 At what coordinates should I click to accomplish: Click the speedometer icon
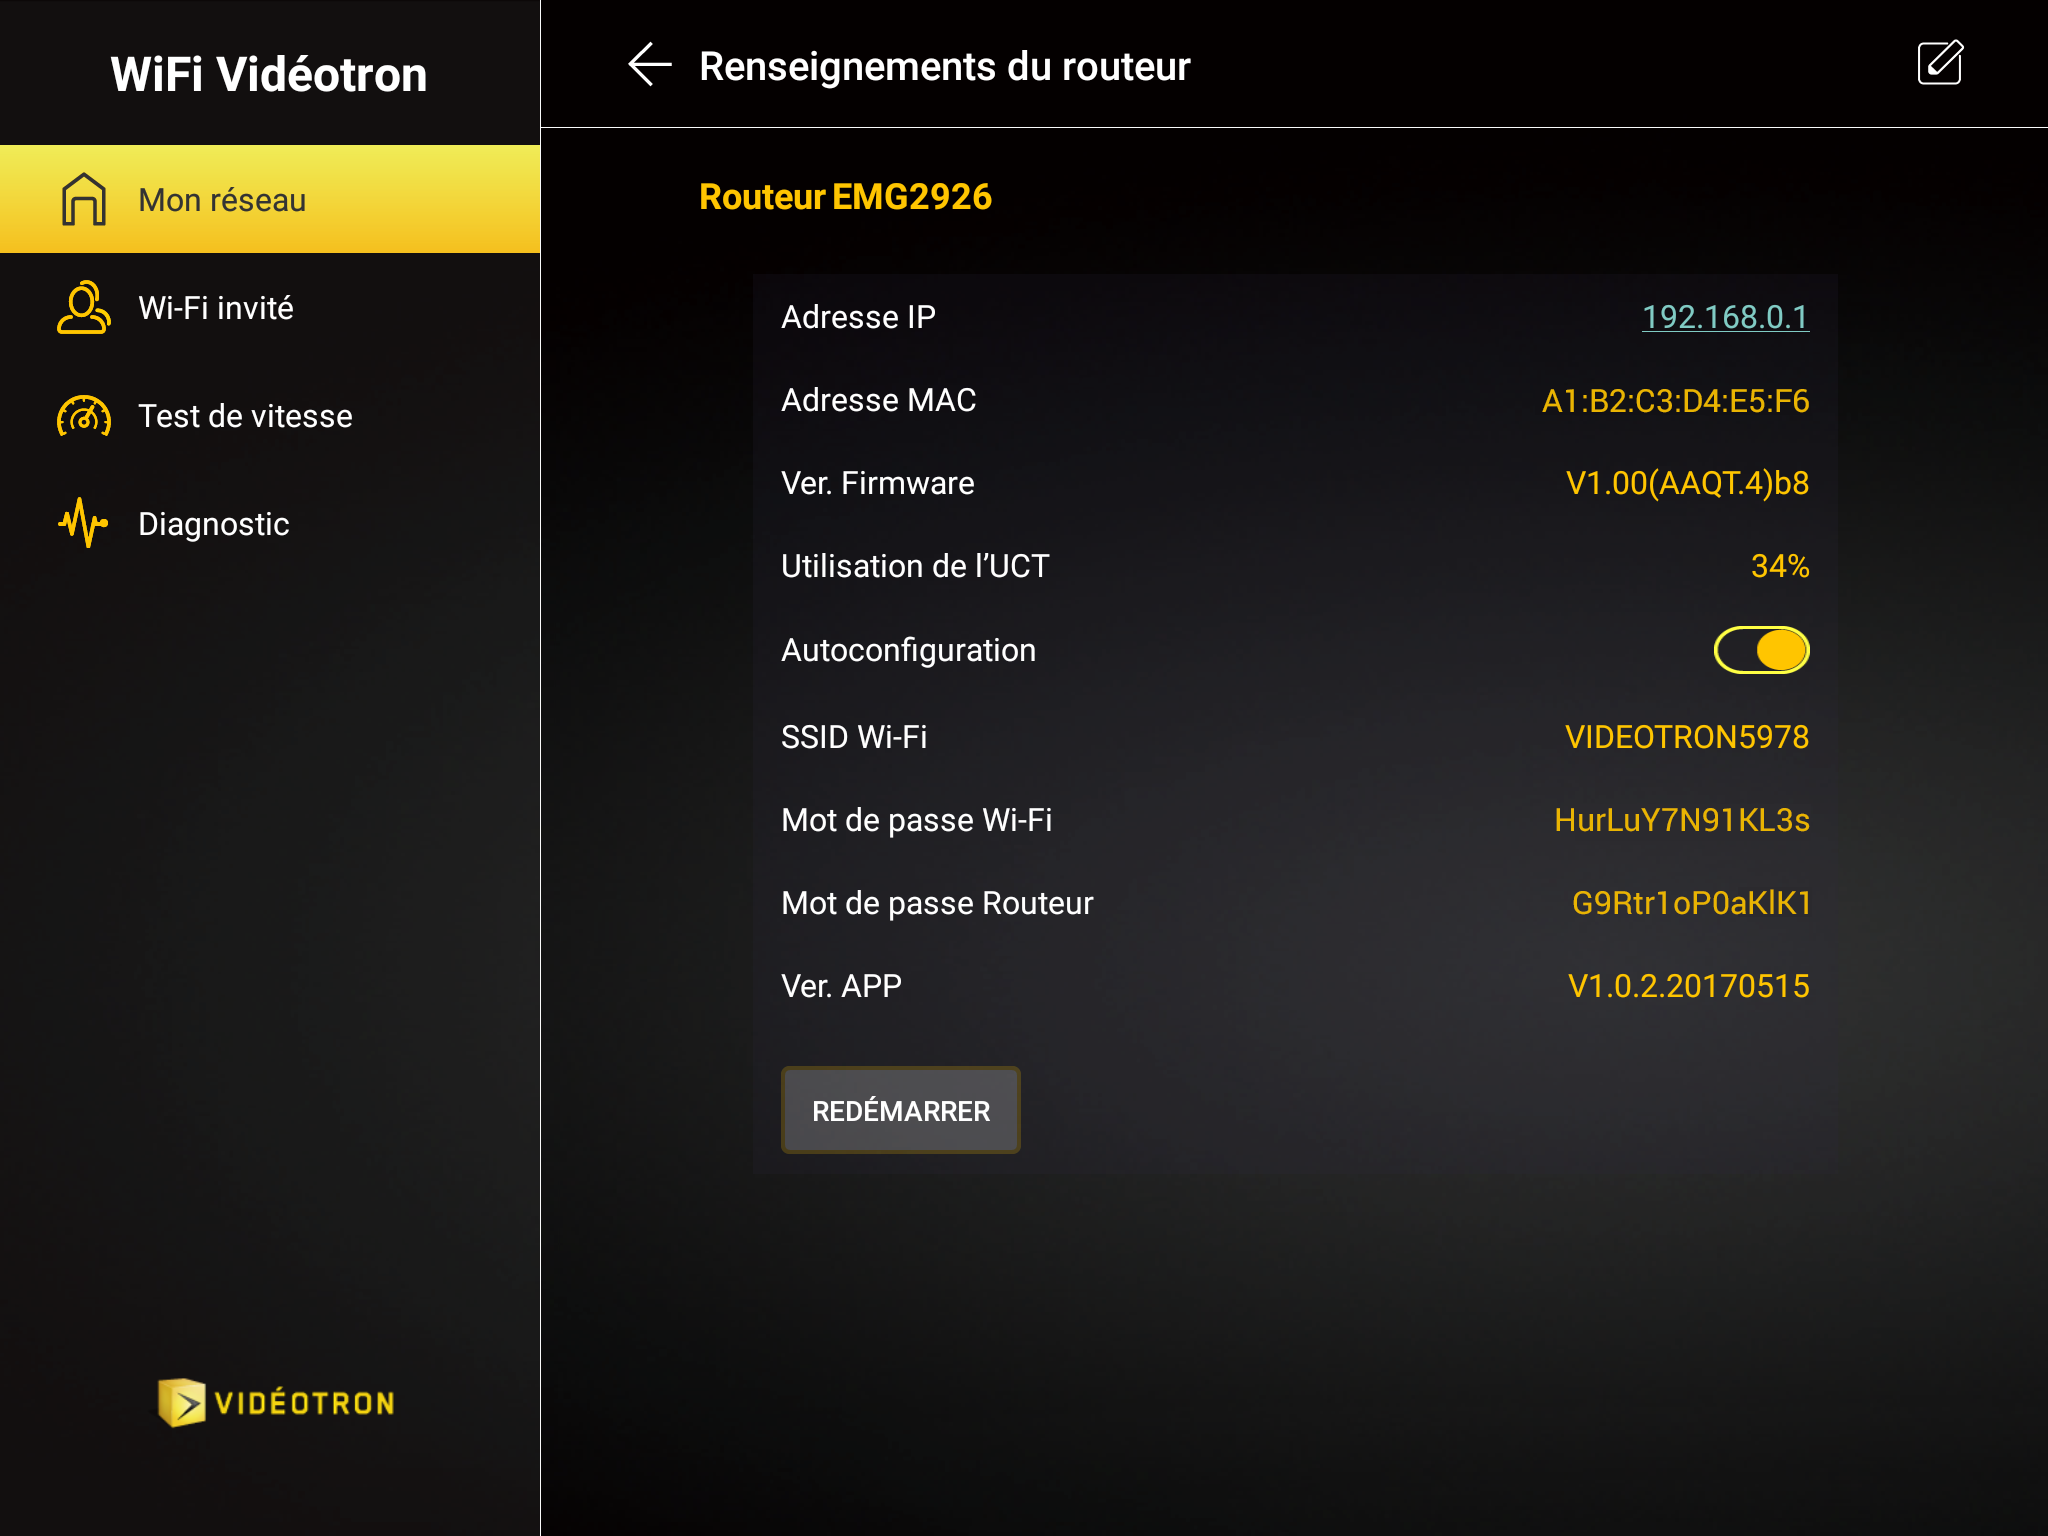[x=84, y=416]
